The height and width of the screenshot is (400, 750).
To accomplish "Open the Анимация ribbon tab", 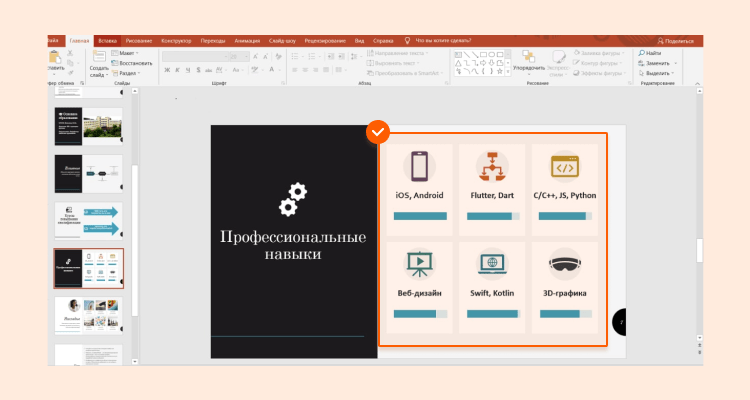I will [247, 40].
